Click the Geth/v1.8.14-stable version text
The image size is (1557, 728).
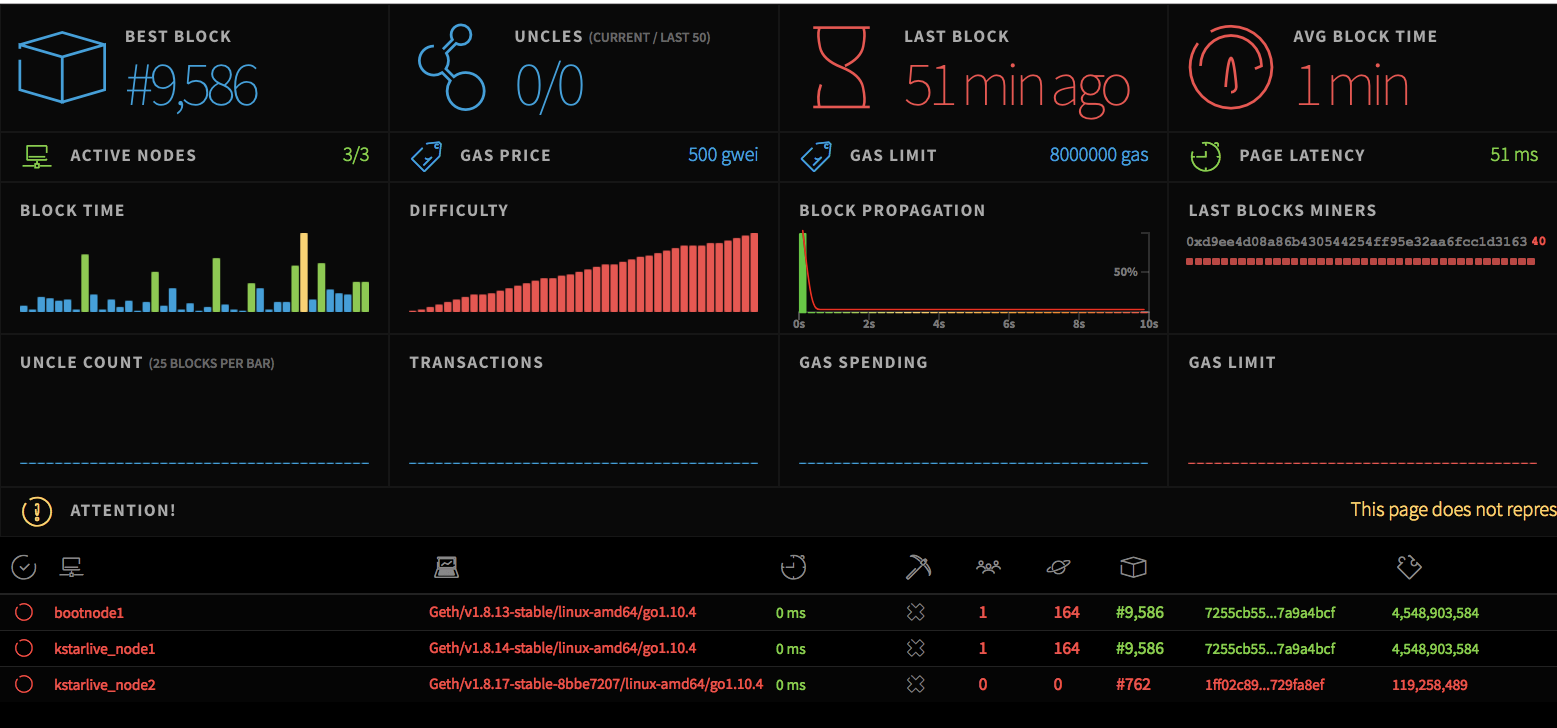pyautogui.click(x=563, y=648)
